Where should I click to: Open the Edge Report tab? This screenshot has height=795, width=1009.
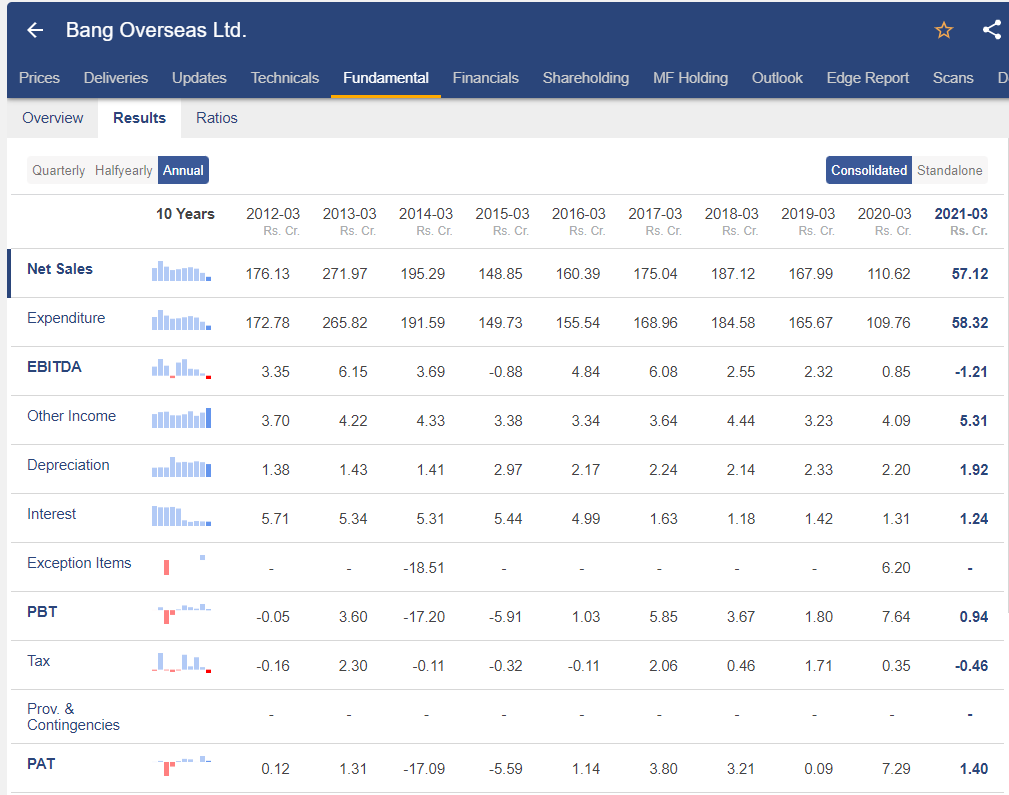867,78
